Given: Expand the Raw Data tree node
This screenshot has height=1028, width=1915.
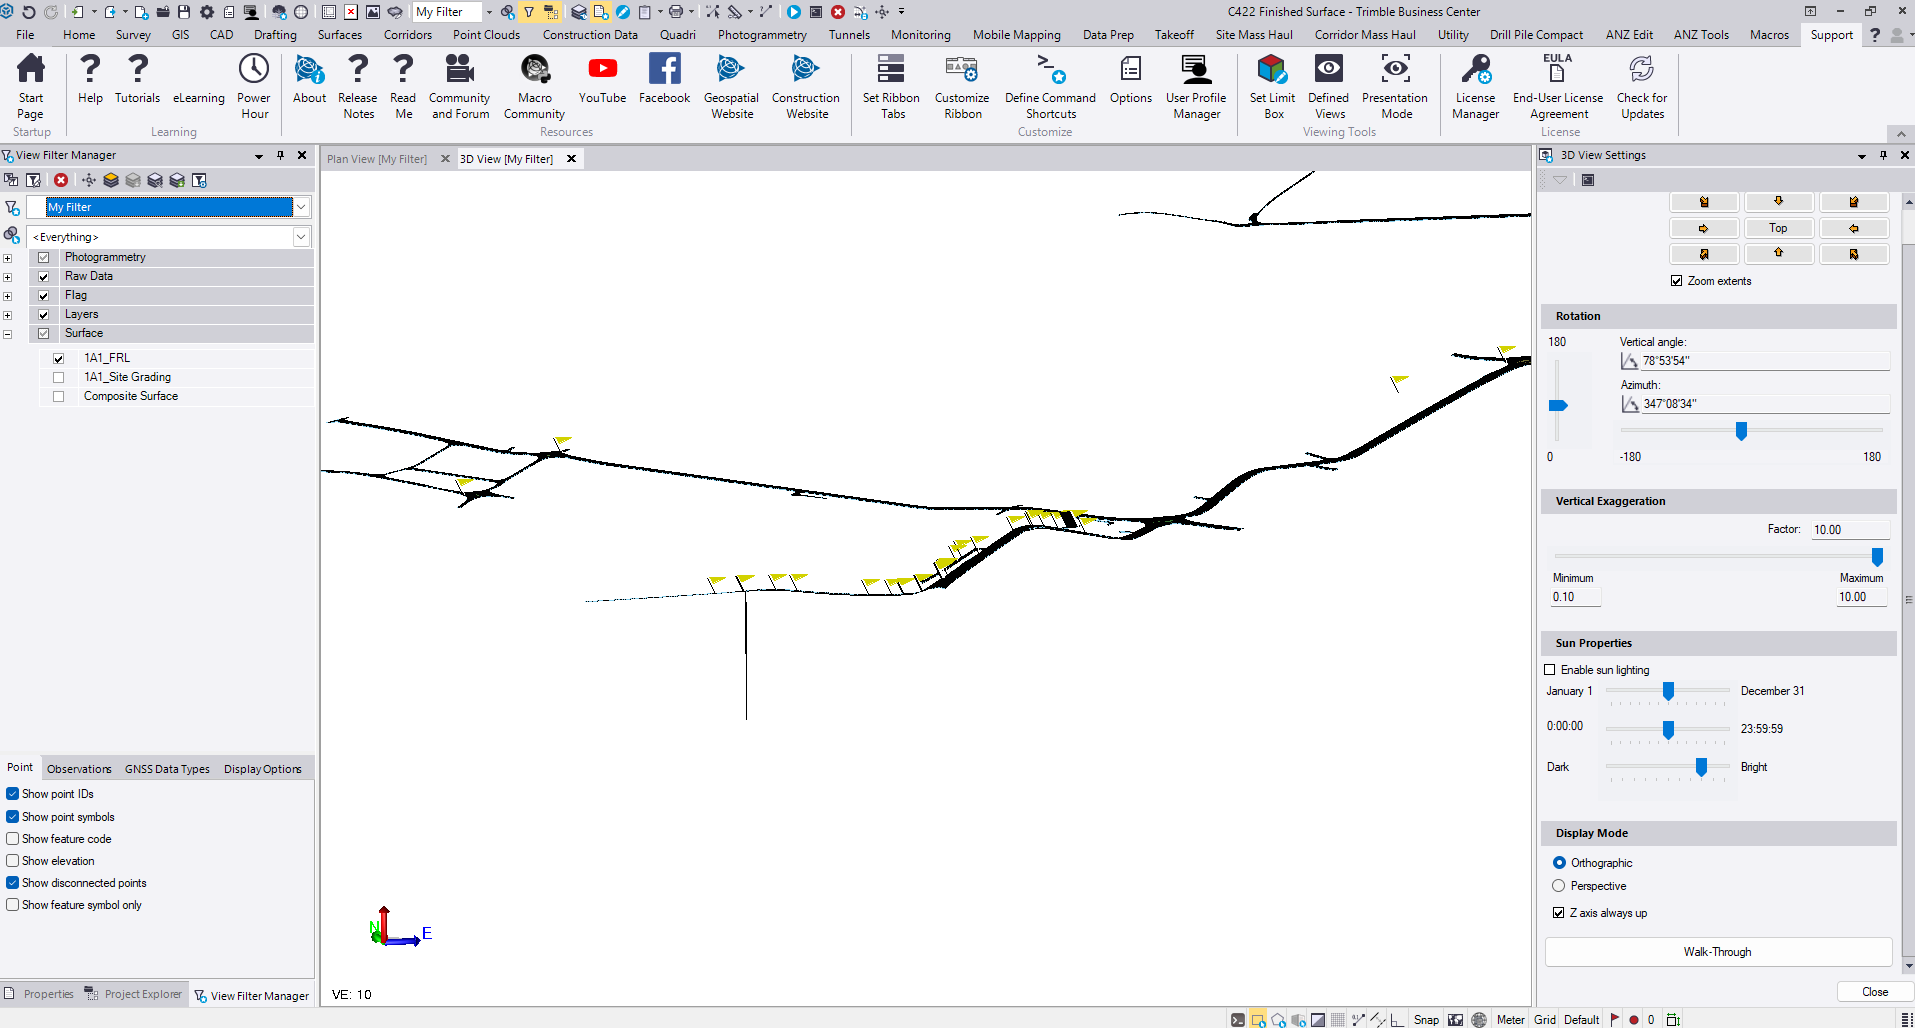Looking at the screenshot, I should click(x=8, y=277).
